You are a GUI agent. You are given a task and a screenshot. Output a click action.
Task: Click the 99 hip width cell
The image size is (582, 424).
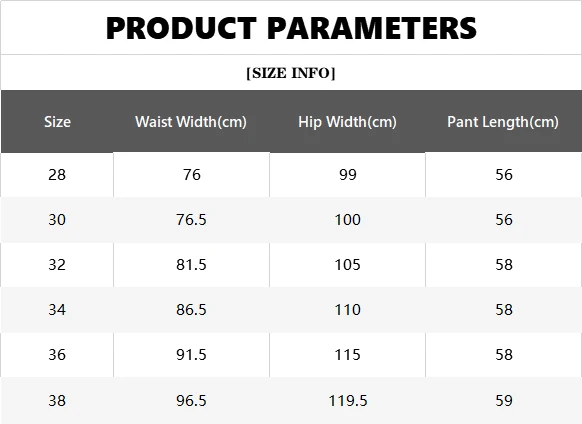point(348,175)
